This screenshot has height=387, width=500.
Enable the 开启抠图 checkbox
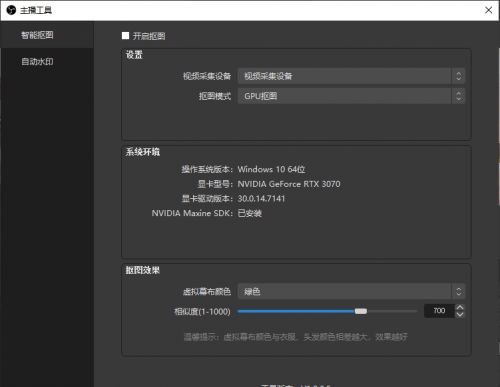[x=125, y=36]
